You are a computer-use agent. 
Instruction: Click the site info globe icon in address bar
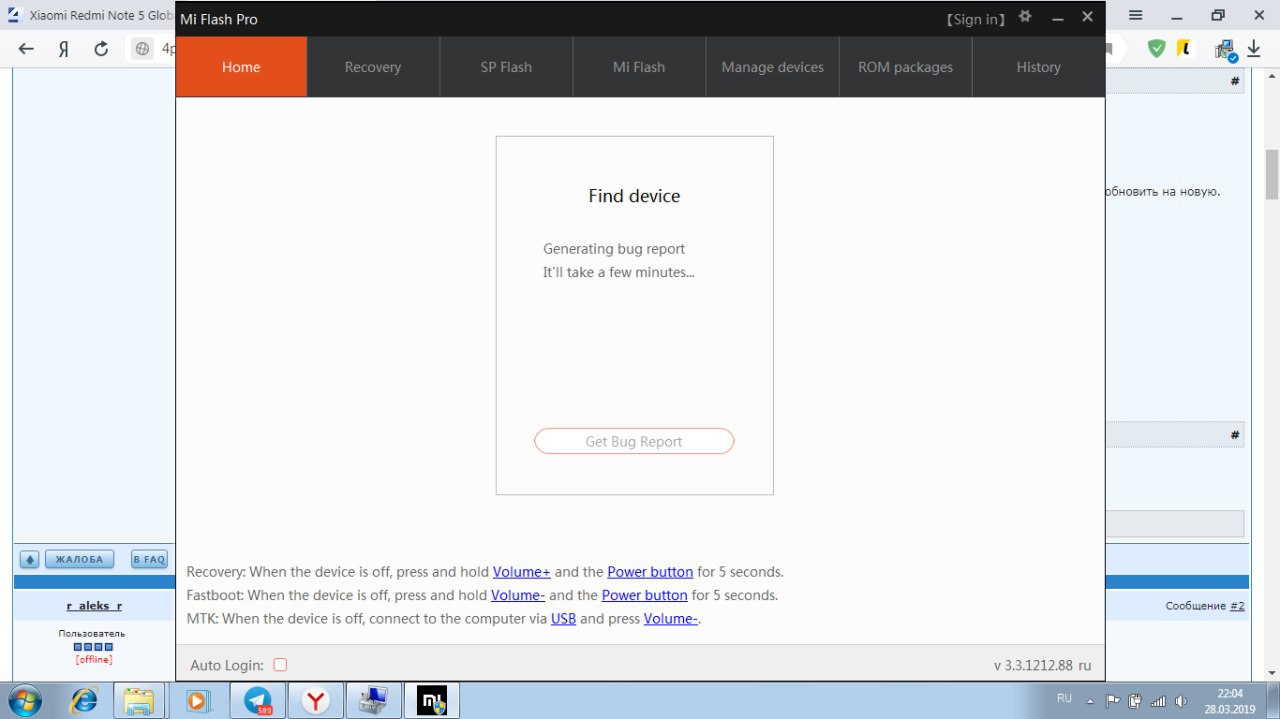point(143,48)
